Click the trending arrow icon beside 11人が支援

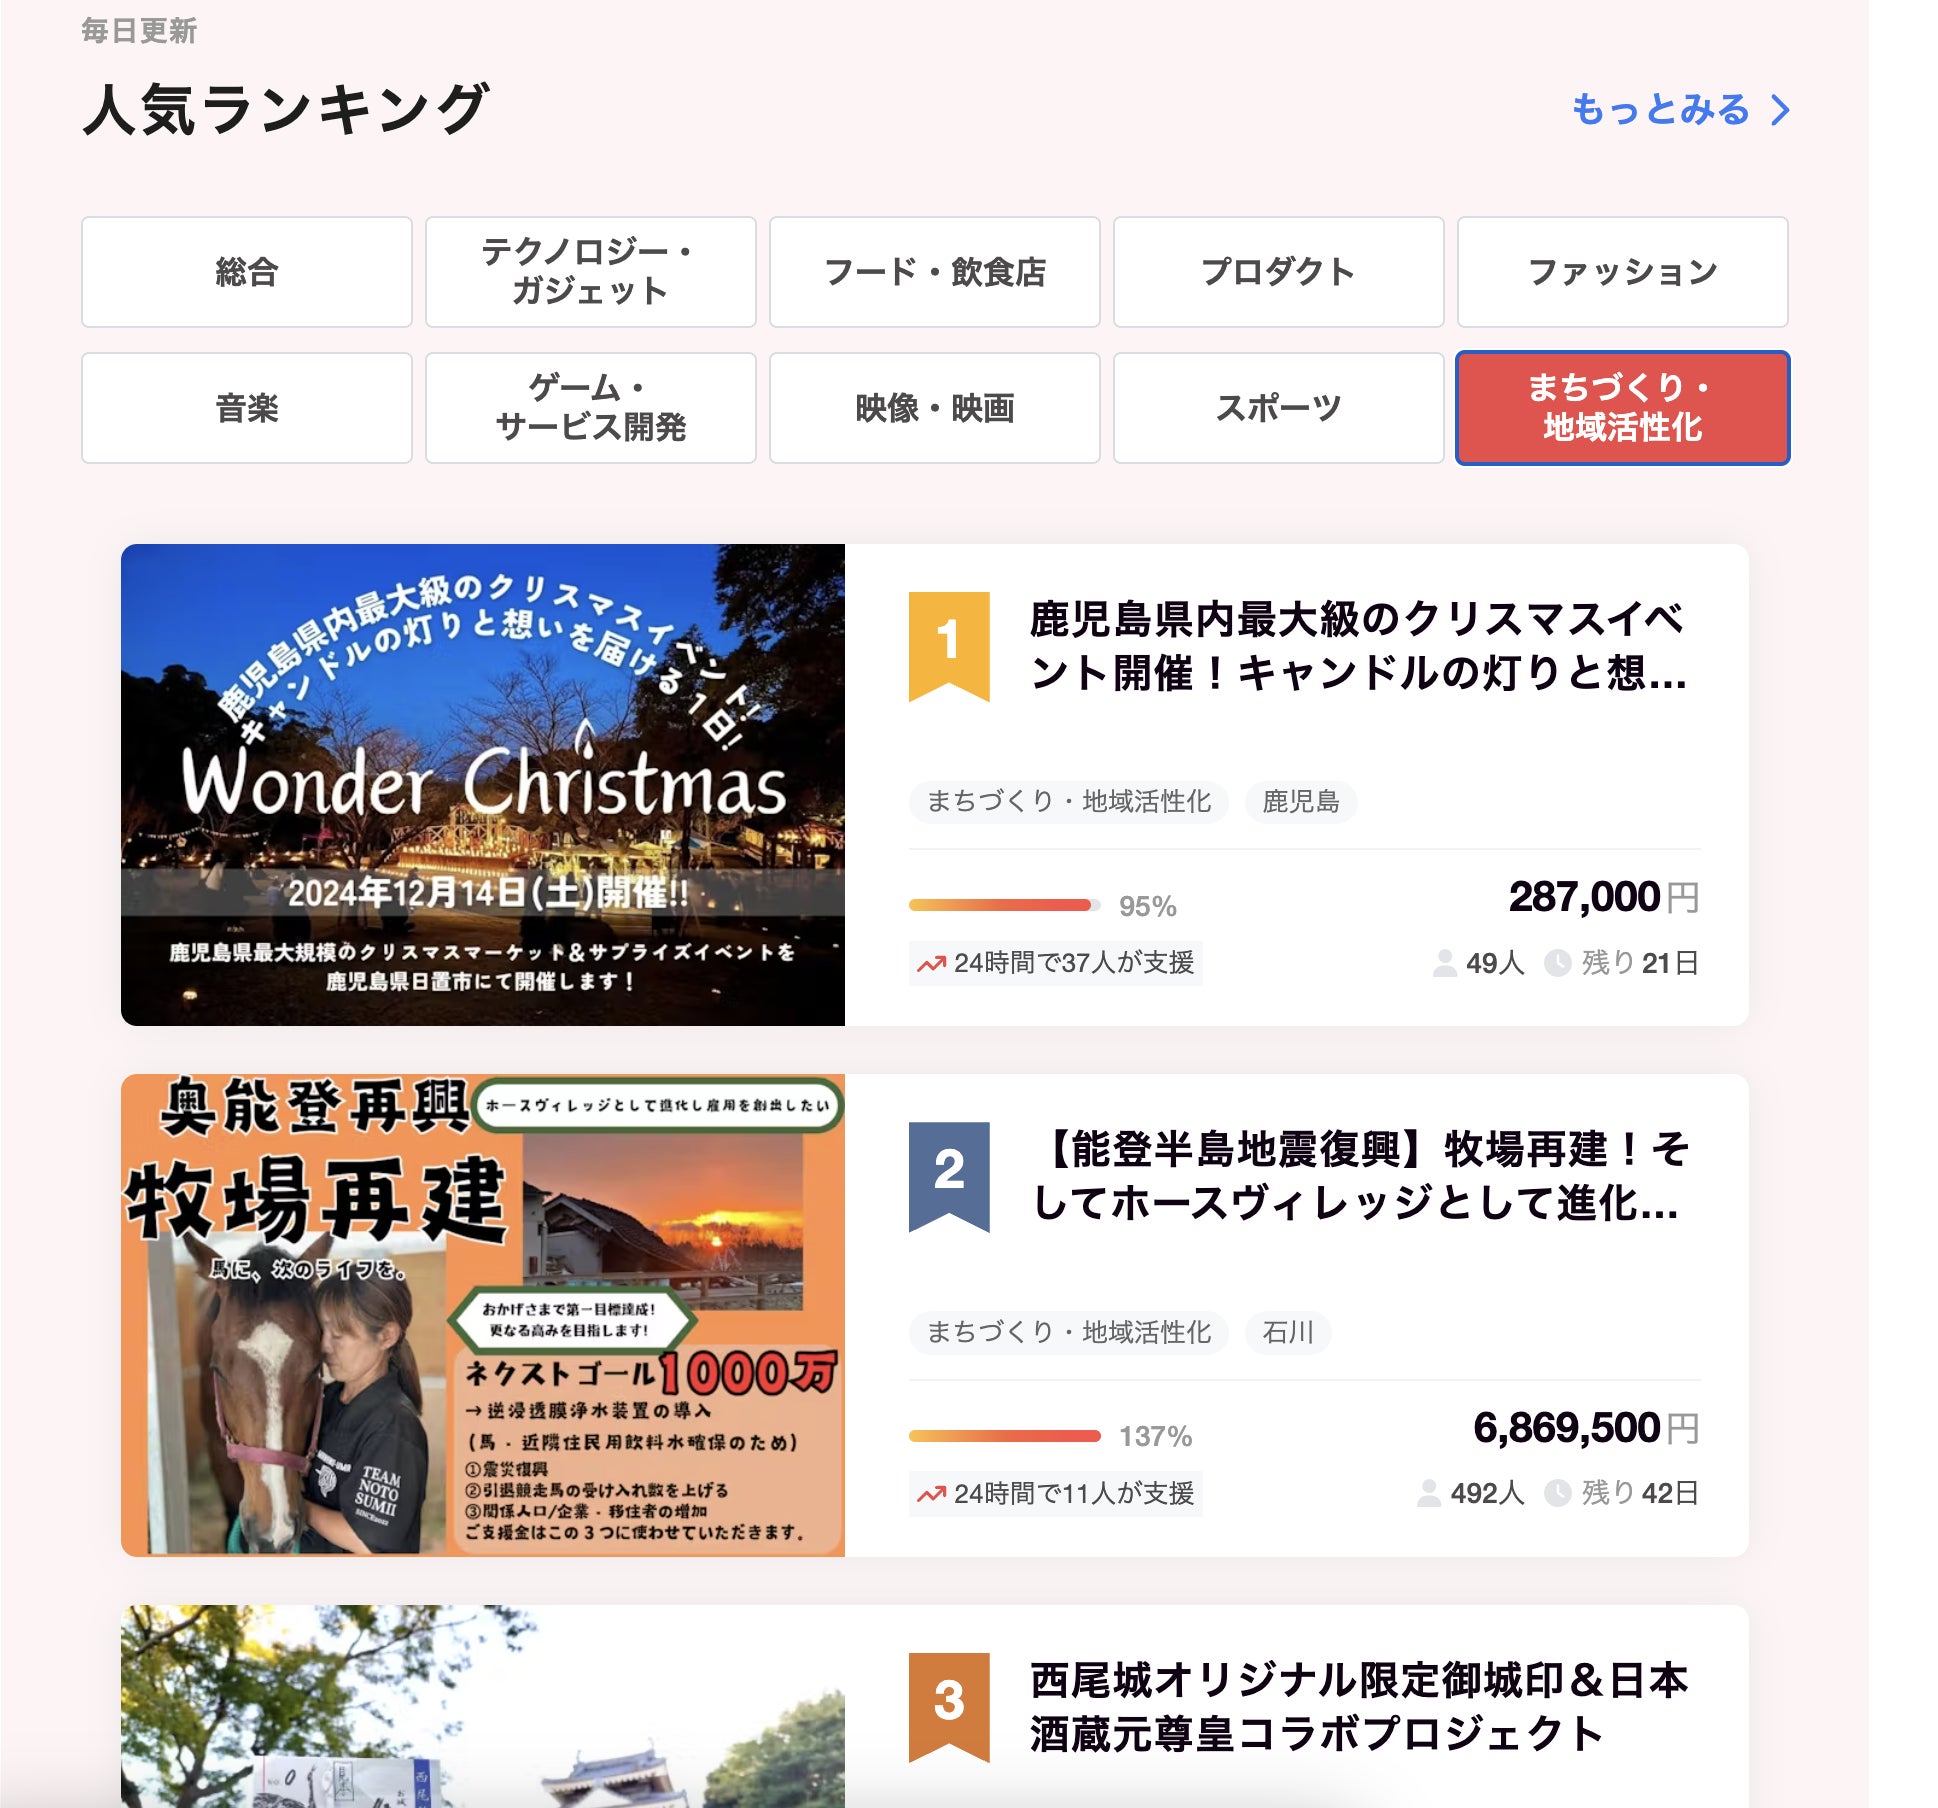(x=931, y=1494)
